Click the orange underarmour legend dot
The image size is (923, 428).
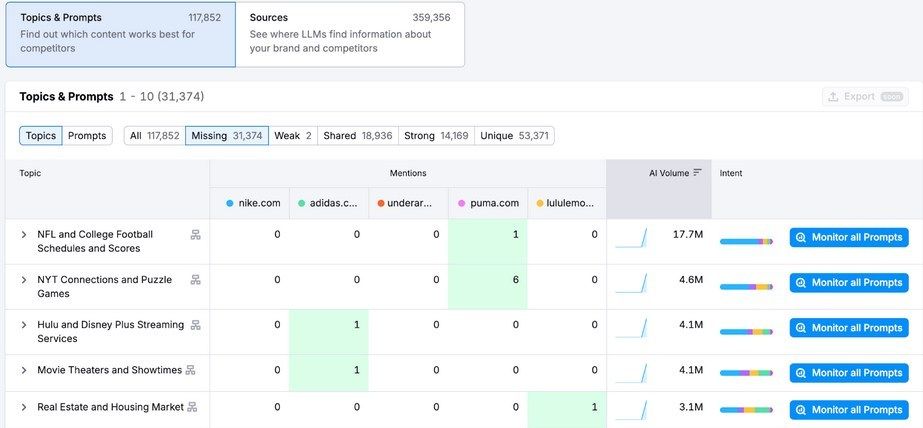(381, 203)
